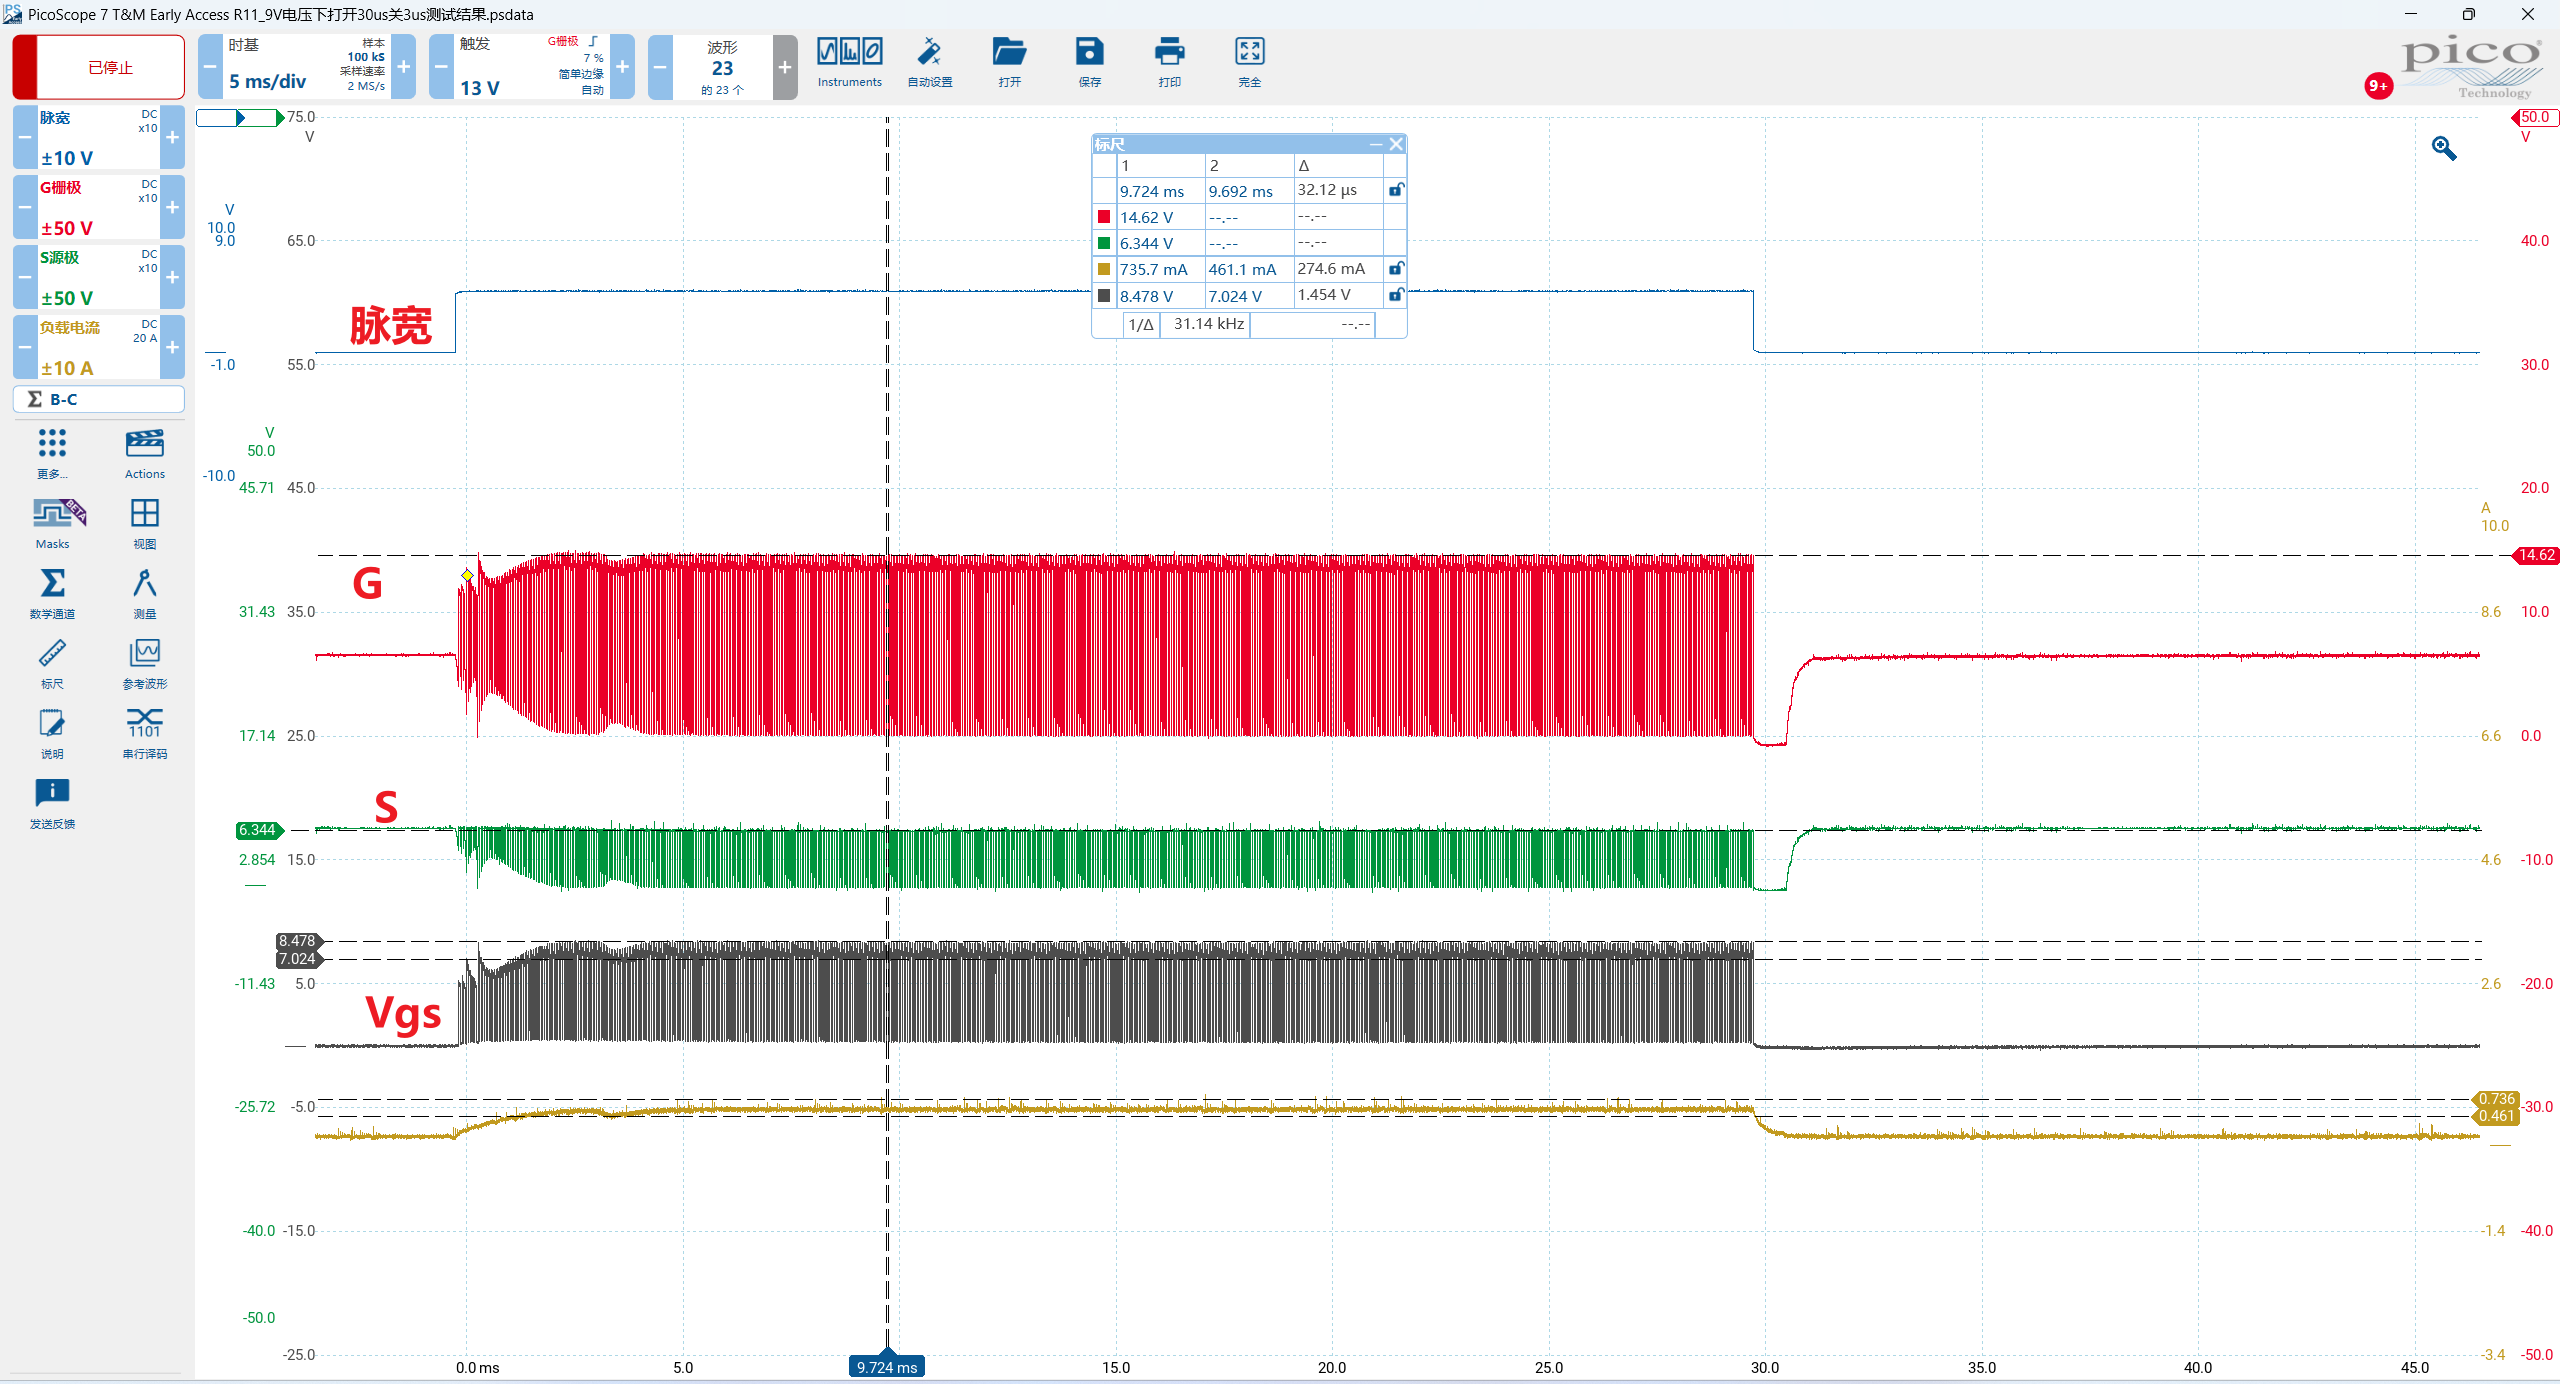Image resolution: width=2560 pixels, height=1384 pixels.
Task: Click the 9.724 ms time ruler handle
Action: pos(887,1367)
